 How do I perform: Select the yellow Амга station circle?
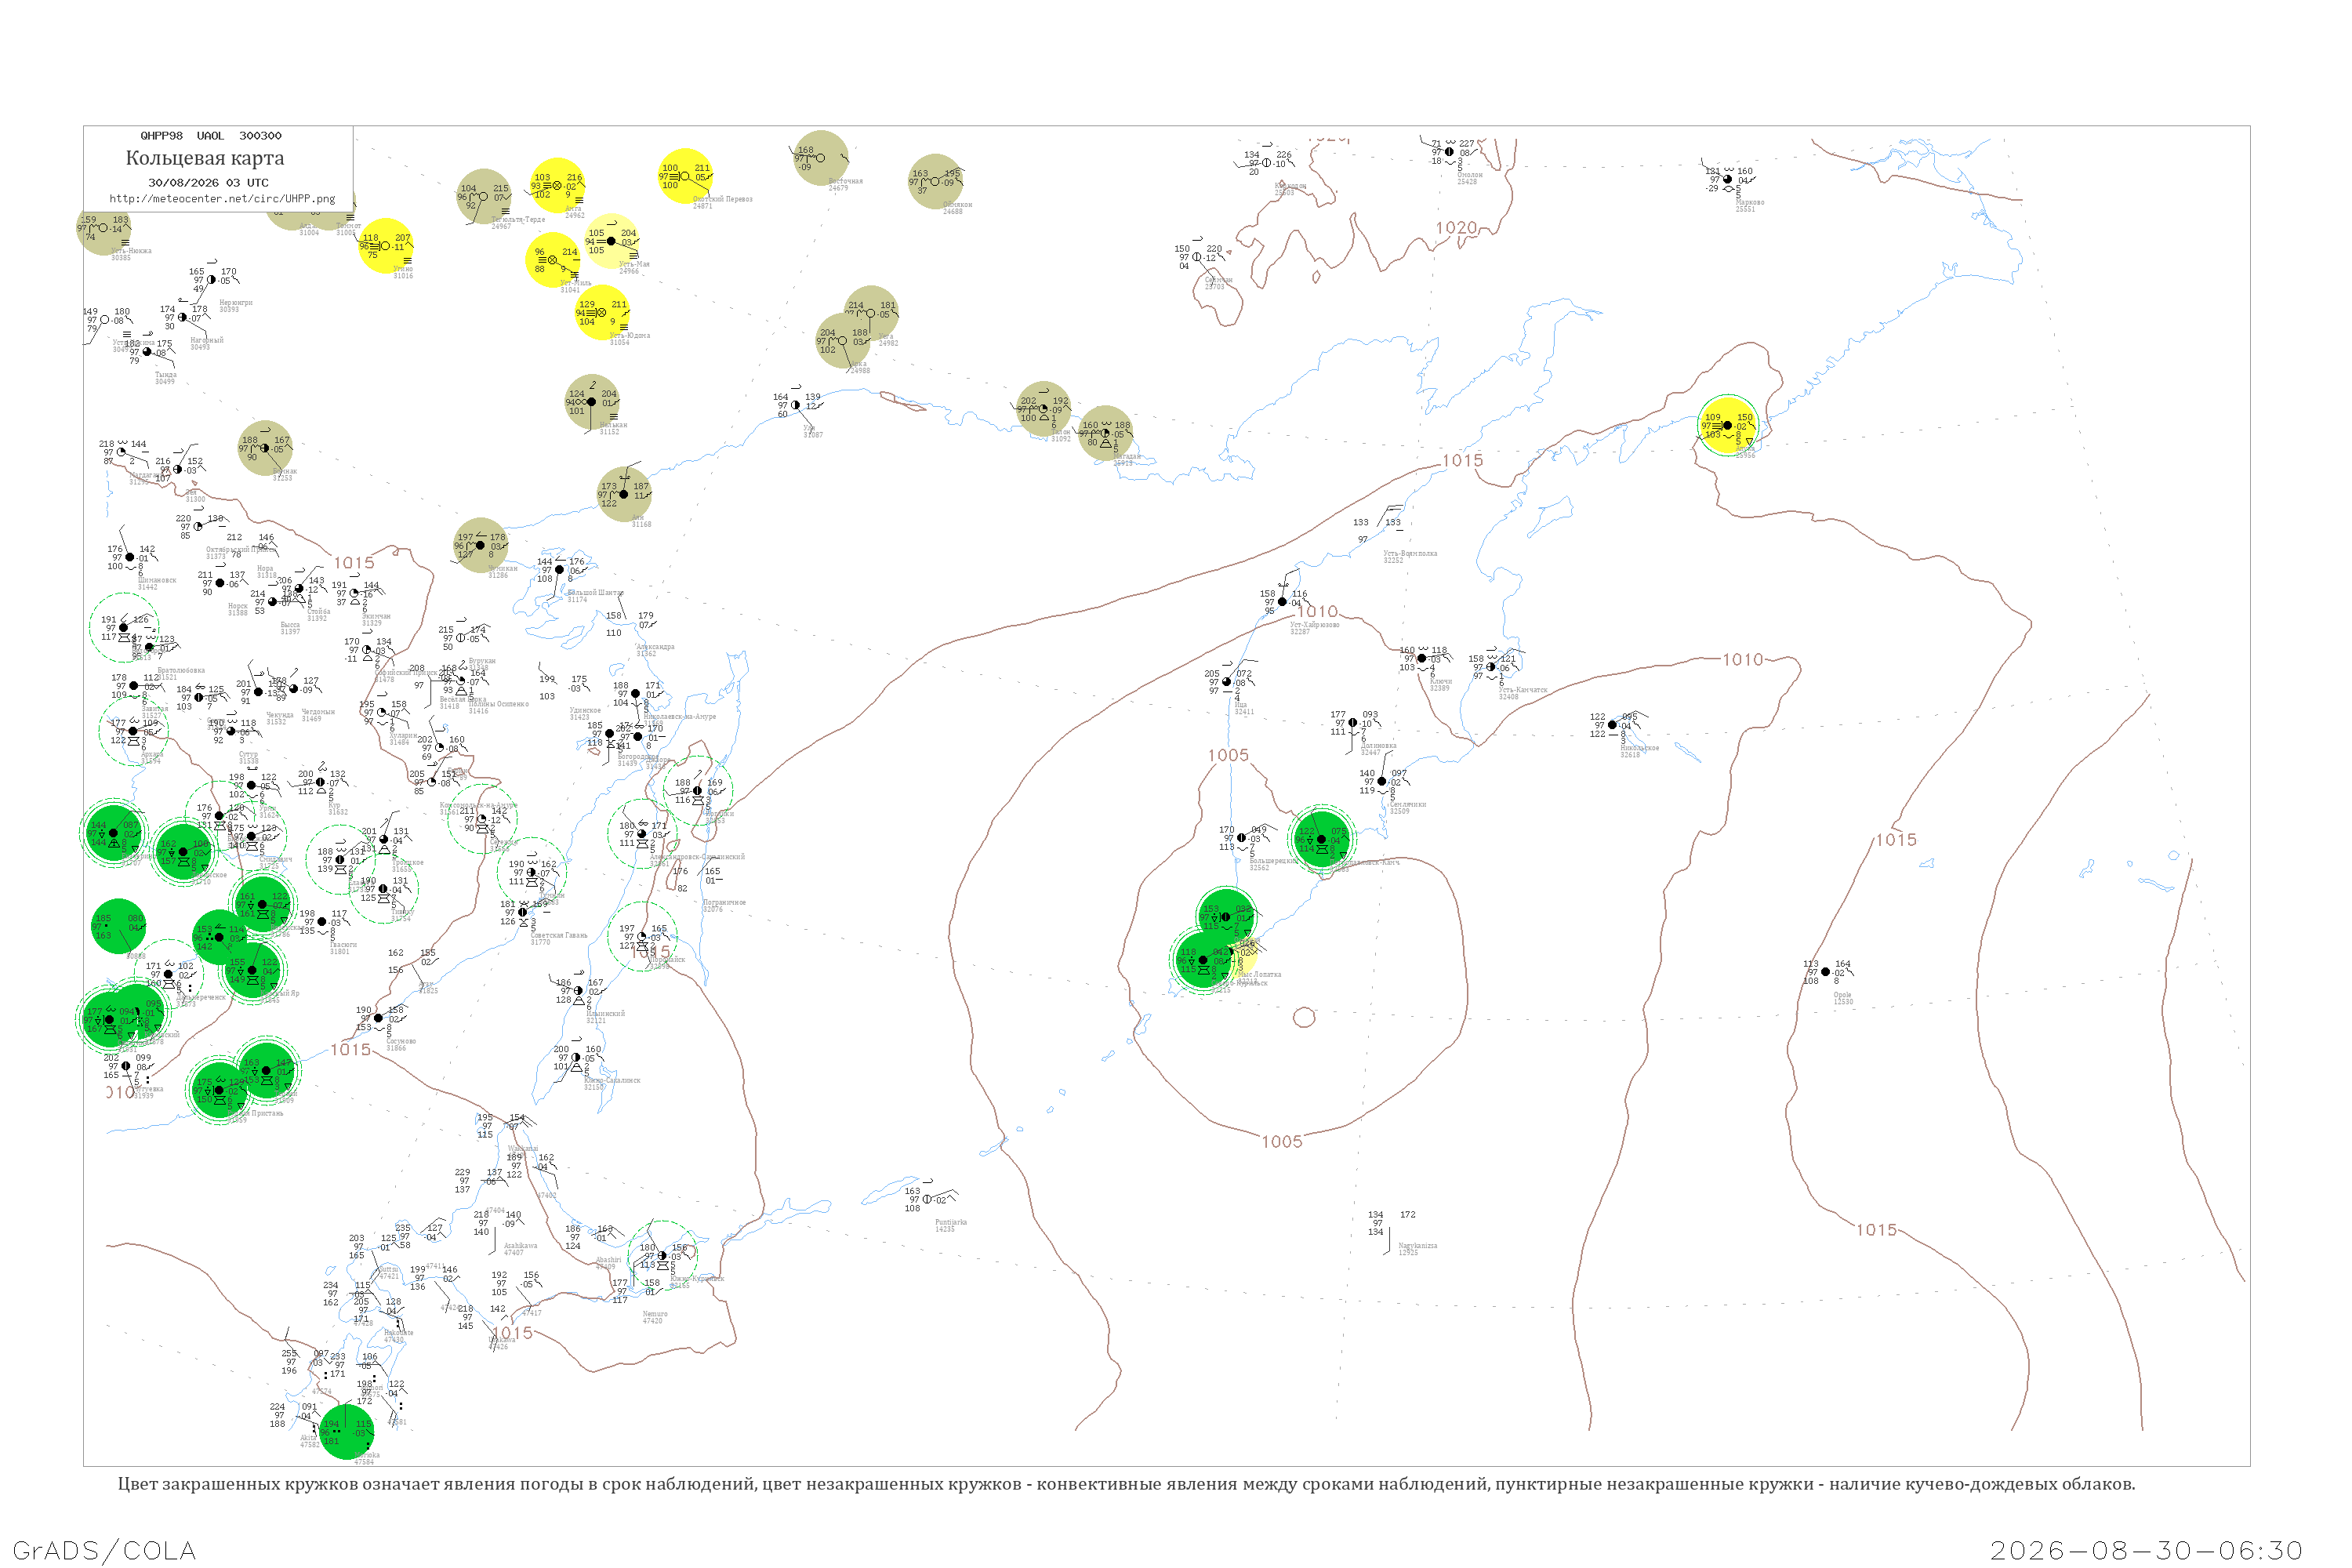(558, 186)
